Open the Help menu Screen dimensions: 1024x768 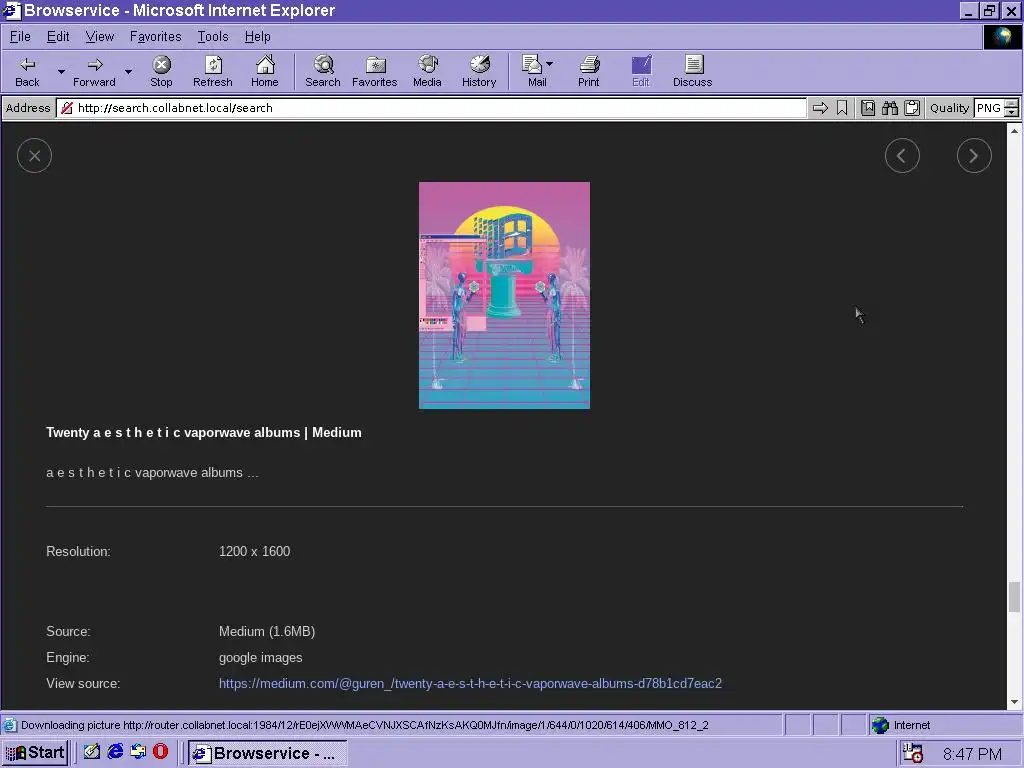(x=257, y=37)
